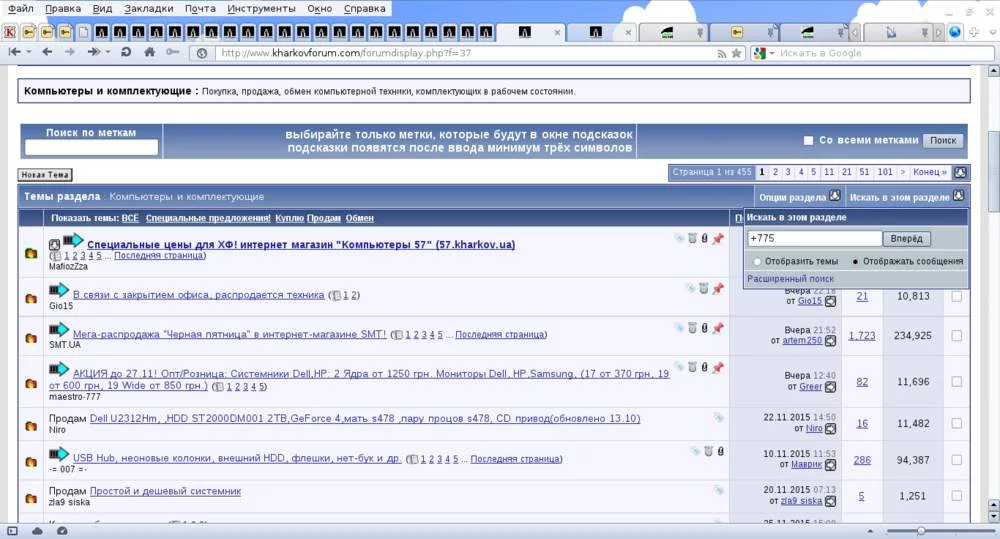Go to the browser Home page
1000x539 pixels.
coord(150,52)
